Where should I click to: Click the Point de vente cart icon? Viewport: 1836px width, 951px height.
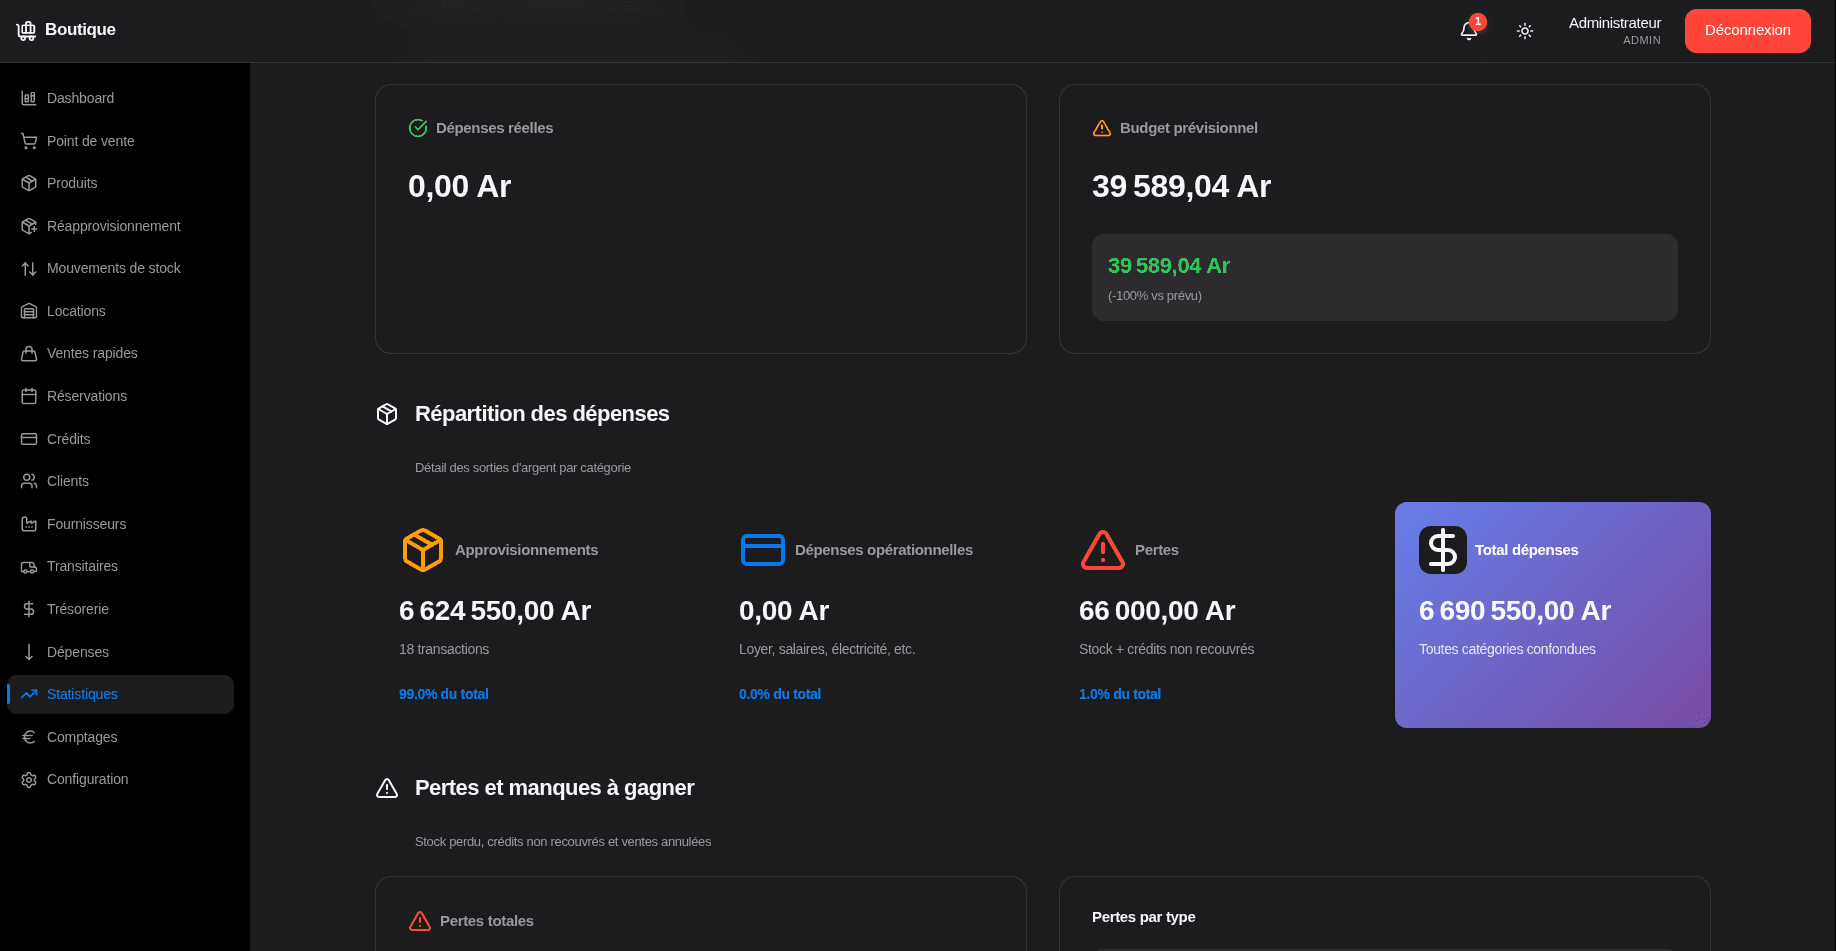point(29,141)
